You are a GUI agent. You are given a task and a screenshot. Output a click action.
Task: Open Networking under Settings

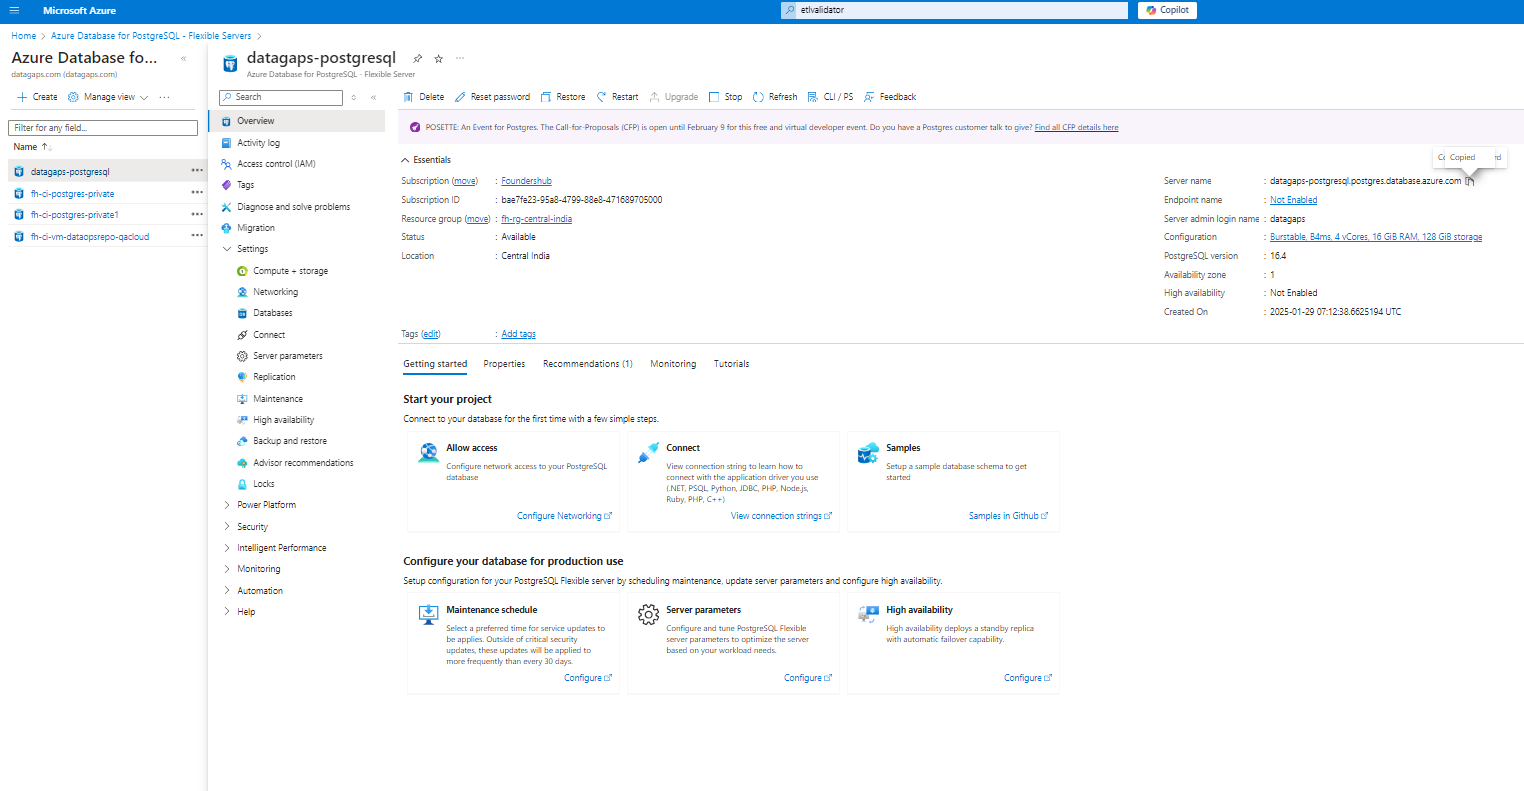pos(275,292)
